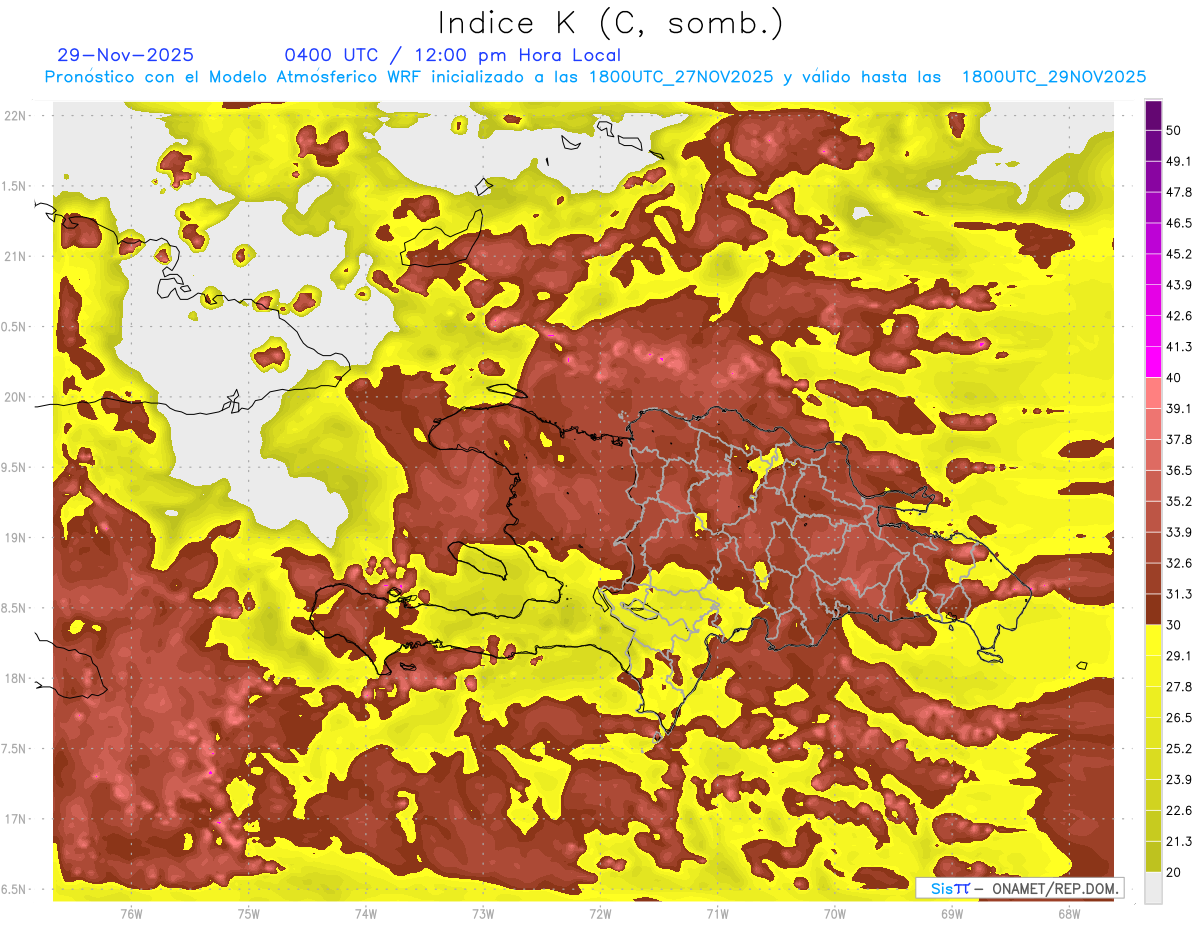
Task: Click the longitude axis label '68W'
Action: (1069, 913)
